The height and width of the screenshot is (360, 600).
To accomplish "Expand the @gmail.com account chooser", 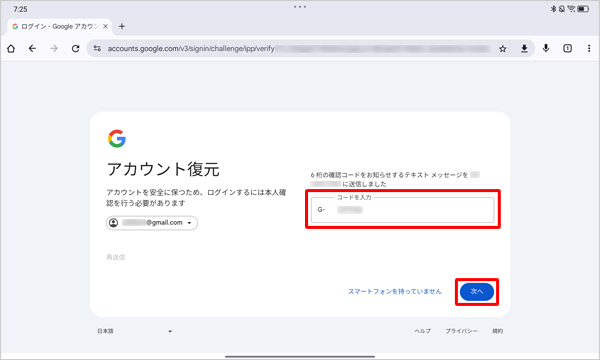I will [x=152, y=223].
